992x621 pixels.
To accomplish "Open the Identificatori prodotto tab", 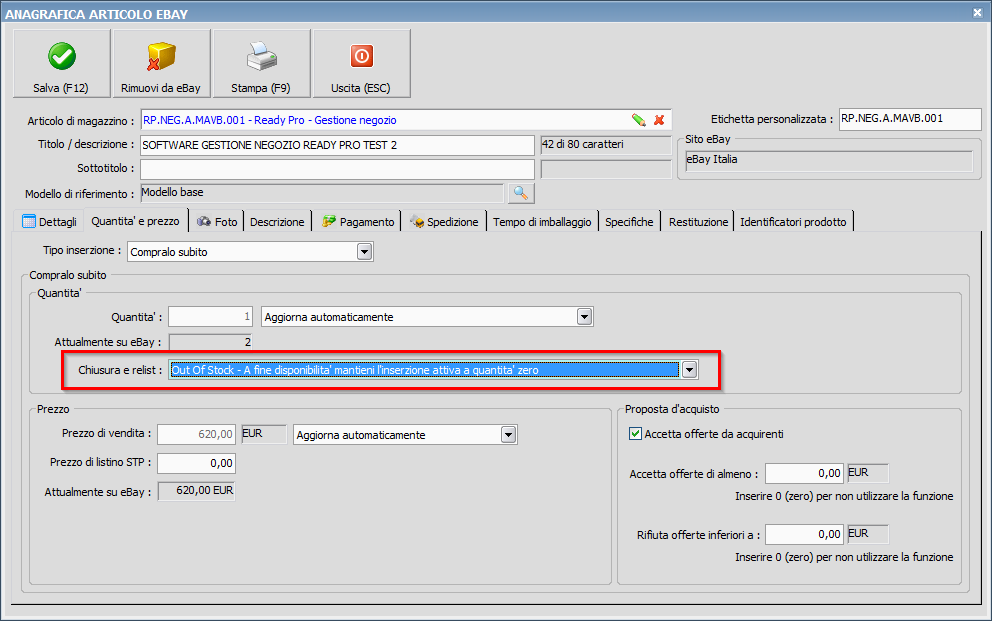I will point(793,221).
